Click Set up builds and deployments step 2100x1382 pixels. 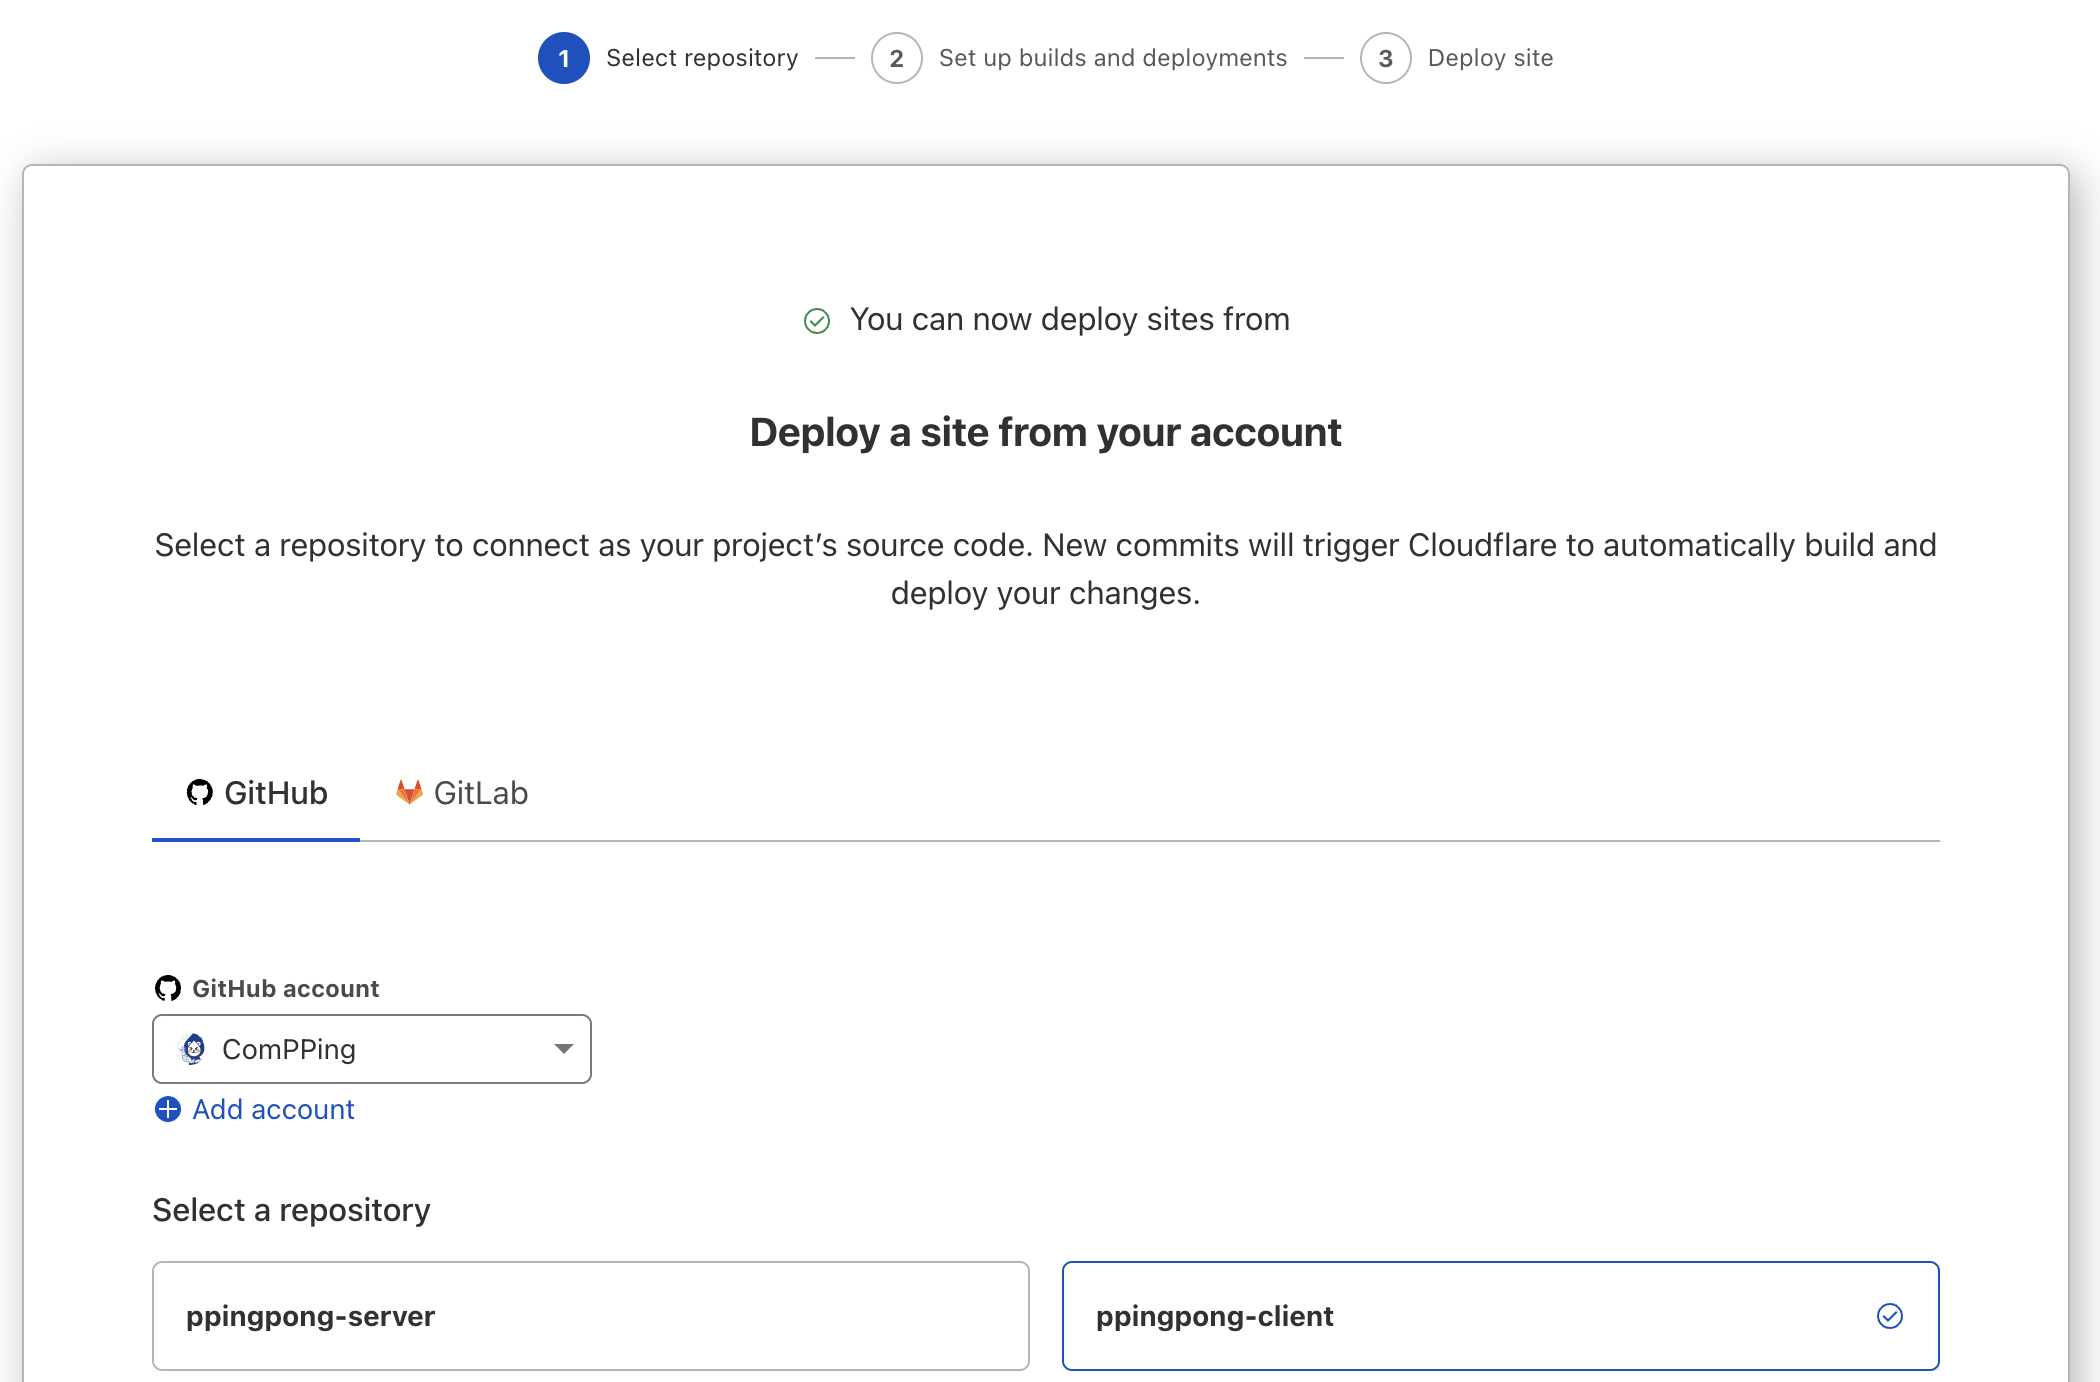(1112, 58)
